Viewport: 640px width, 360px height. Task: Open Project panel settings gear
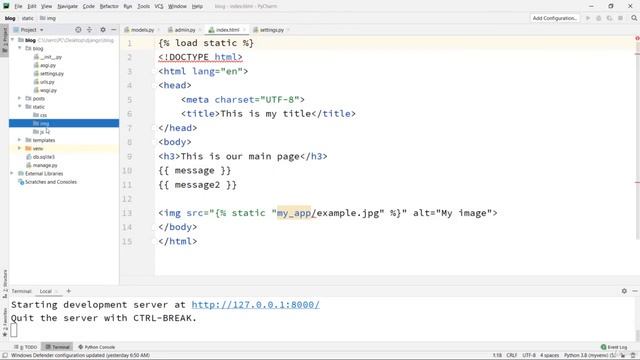pyautogui.click(x=103, y=30)
